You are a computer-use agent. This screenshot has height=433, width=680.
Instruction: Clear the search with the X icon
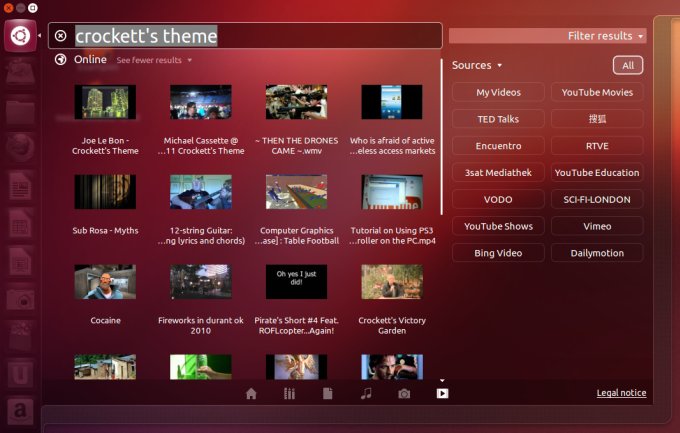61,36
